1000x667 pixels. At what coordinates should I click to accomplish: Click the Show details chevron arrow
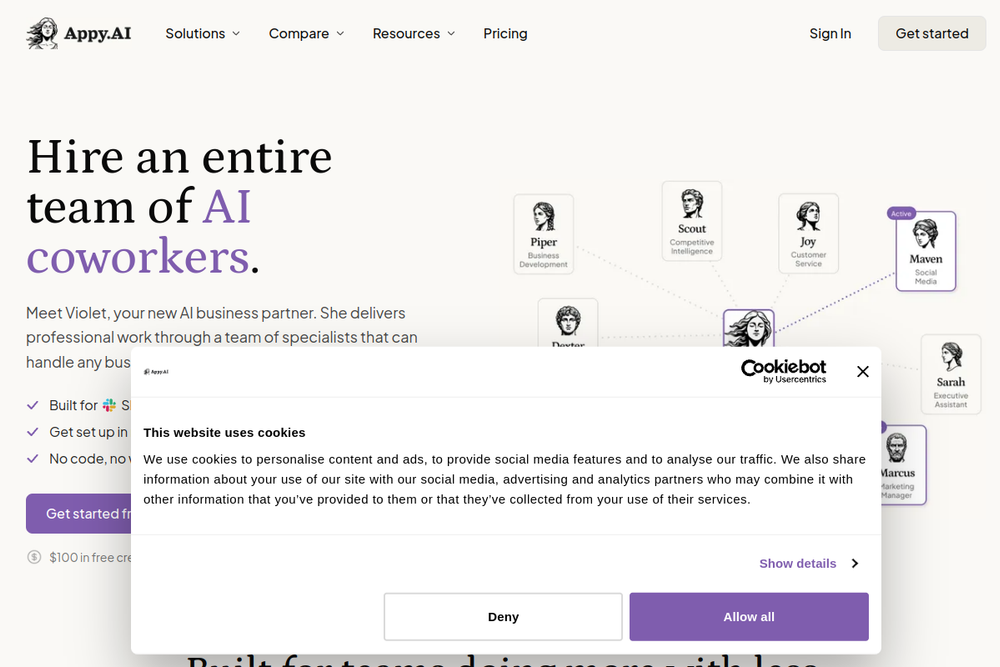(x=855, y=564)
